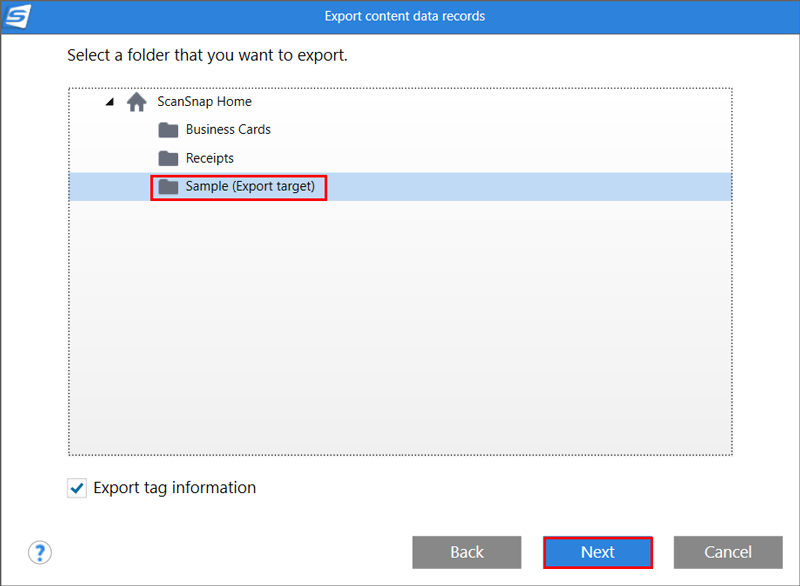Collapse the ScanSnap Home tree node
800x586 pixels.
[108, 102]
